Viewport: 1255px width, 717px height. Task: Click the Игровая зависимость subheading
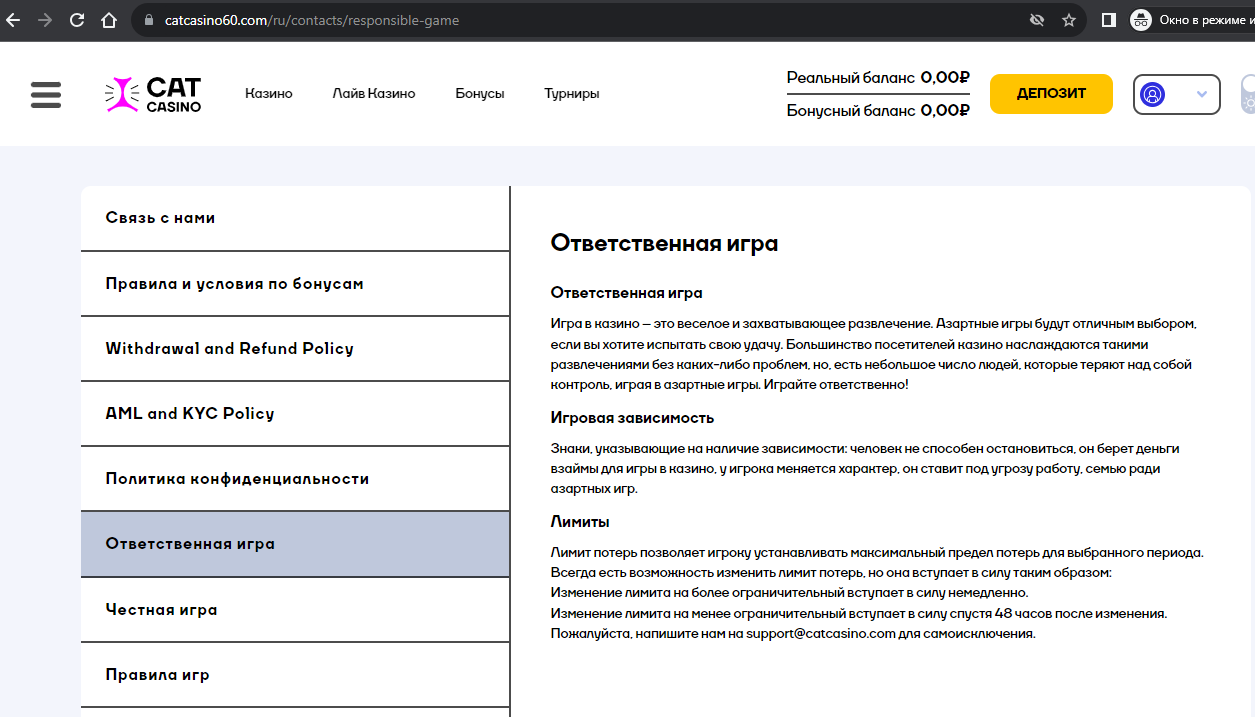point(632,418)
